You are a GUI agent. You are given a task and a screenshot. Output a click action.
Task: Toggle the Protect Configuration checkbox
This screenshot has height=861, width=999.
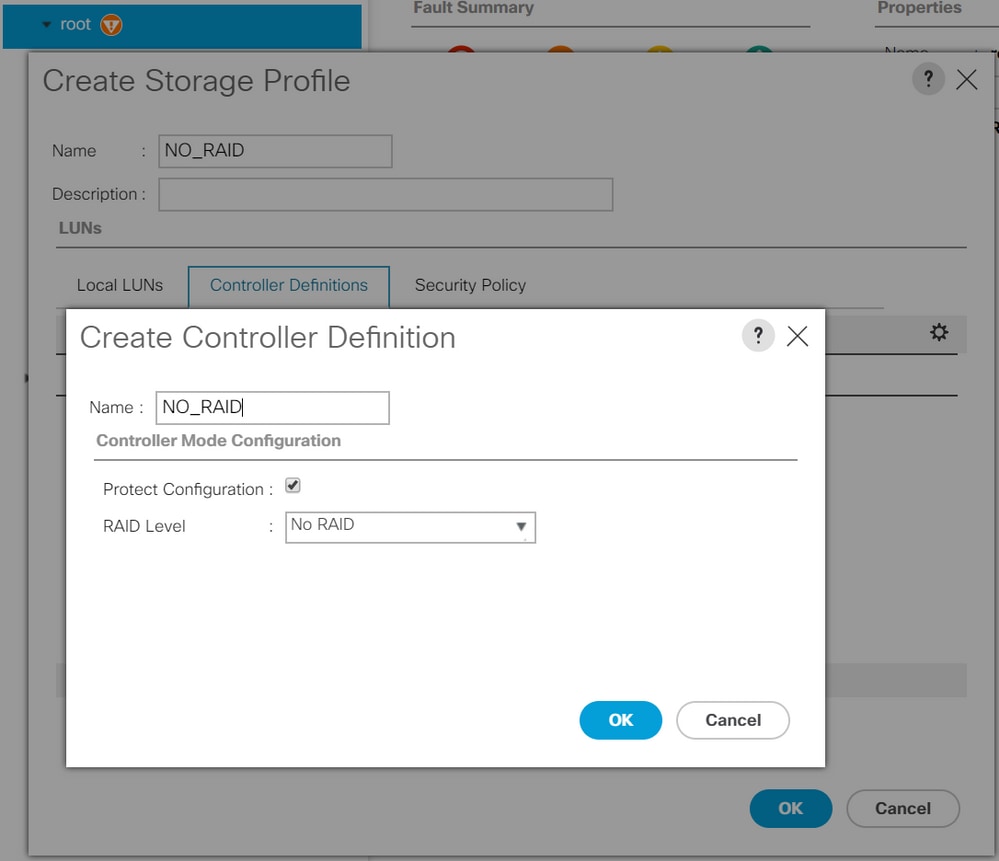click(x=292, y=486)
